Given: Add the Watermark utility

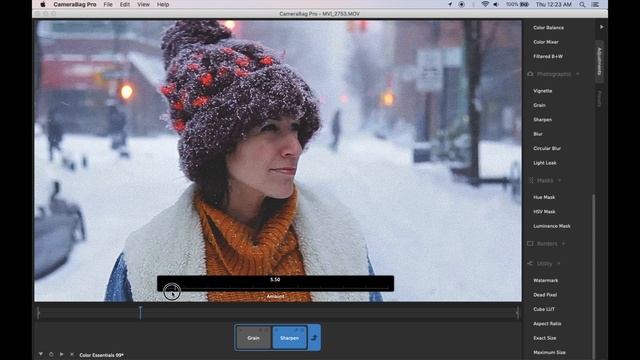Looking at the screenshot, I should 545,280.
